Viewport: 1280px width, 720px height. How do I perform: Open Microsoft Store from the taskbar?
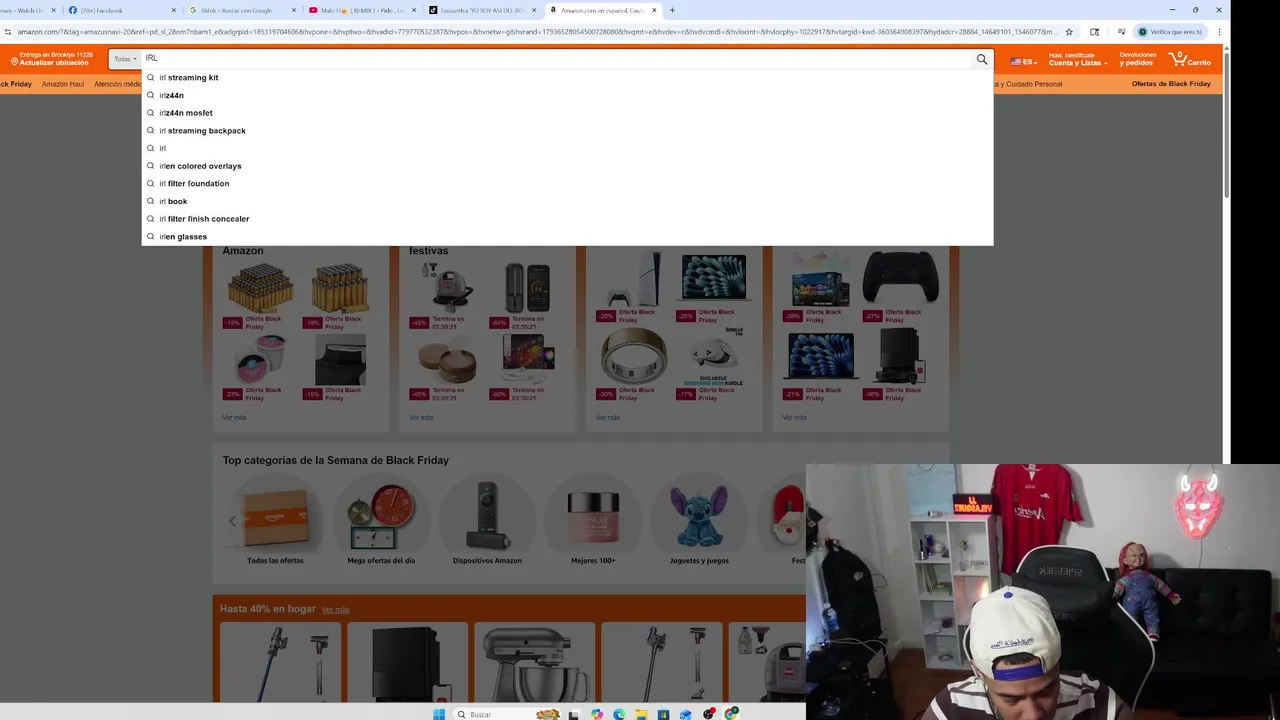click(x=663, y=714)
